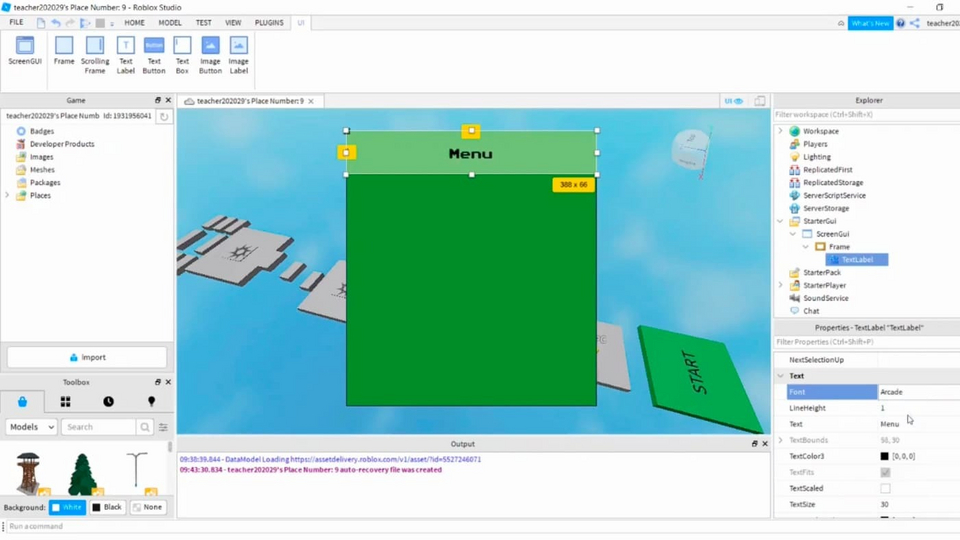Open the Creations lightbulb tab in Toolbox
This screenshot has width=960, height=540.
151,402
